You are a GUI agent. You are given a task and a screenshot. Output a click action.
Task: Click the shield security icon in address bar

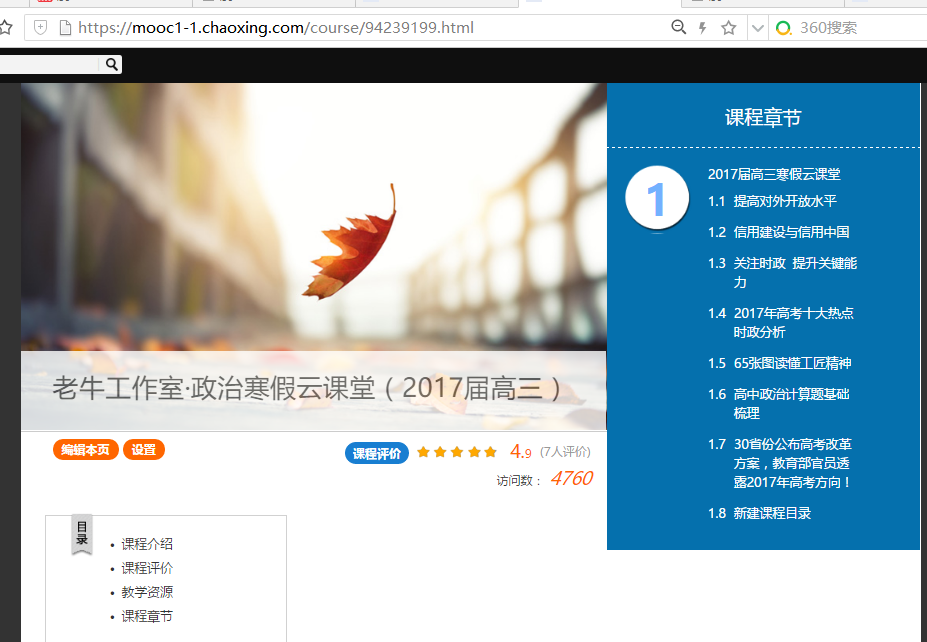(40, 27)
